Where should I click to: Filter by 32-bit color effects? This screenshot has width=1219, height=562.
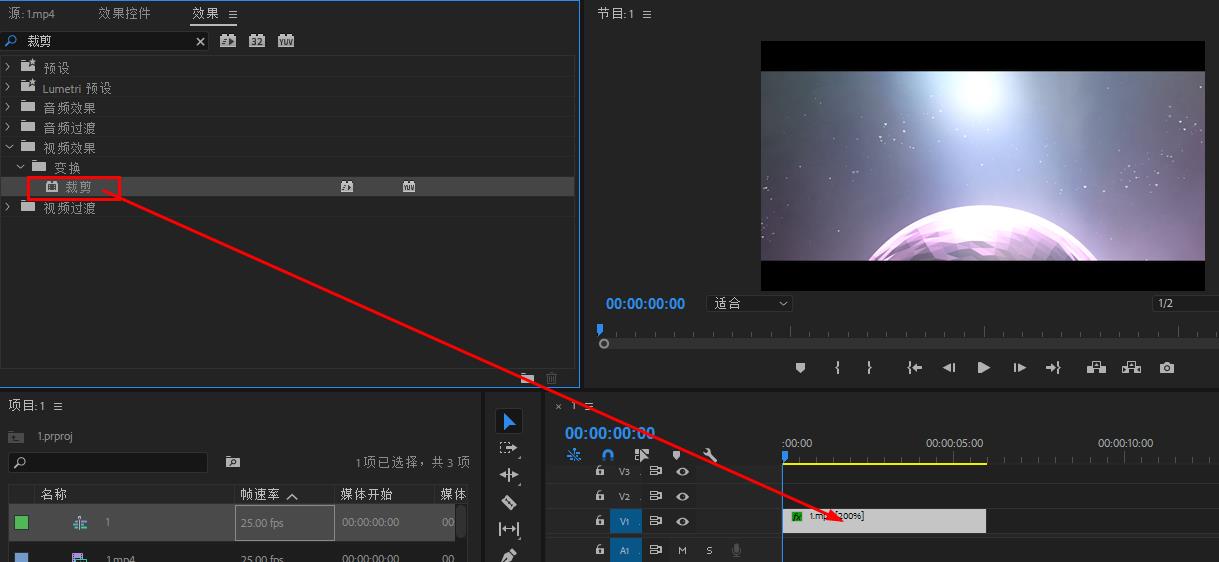(257, 41)
